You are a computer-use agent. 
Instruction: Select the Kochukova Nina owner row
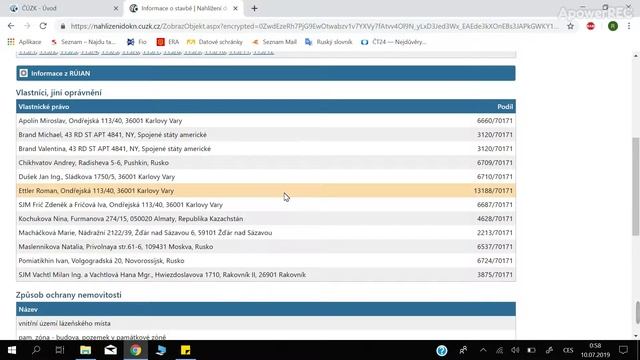tap(266, 219)
